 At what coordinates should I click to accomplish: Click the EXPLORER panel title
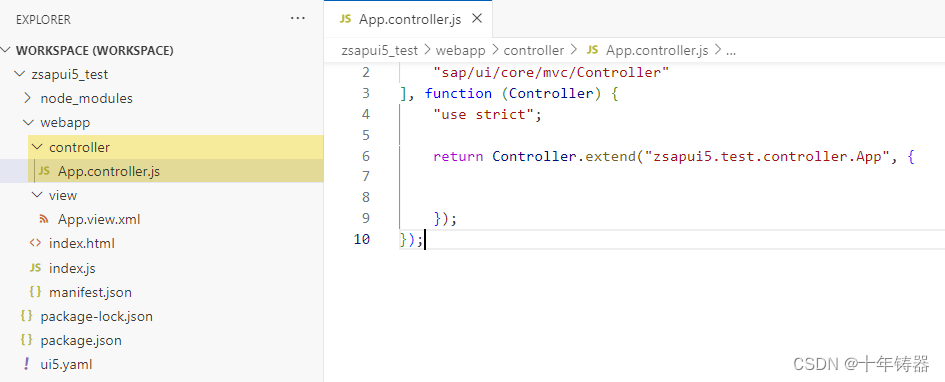pyautogui.click(x=43, y=20)
